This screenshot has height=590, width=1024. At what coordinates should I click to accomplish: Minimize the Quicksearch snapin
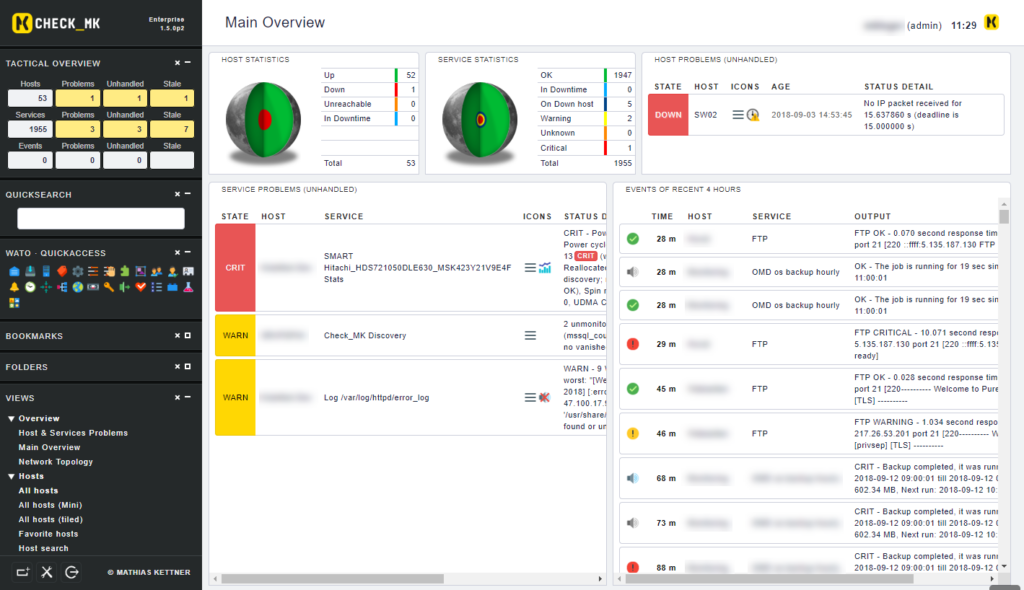pos(187,194)
